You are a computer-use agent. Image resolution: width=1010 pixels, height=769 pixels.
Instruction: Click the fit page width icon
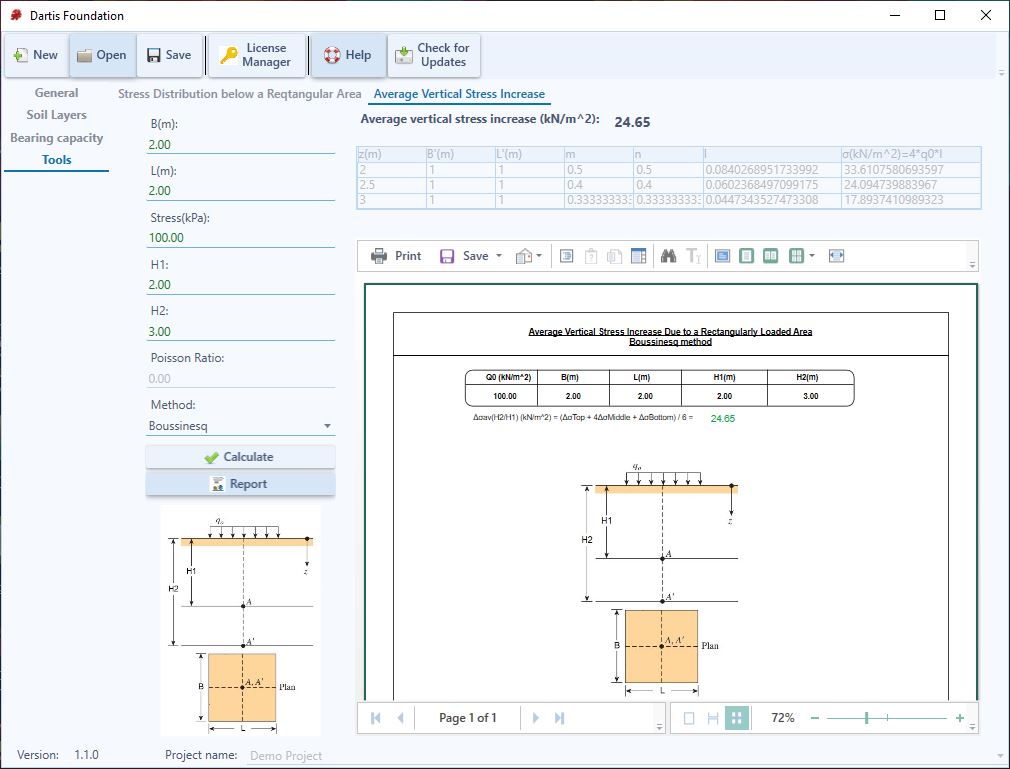coord(836,256)
